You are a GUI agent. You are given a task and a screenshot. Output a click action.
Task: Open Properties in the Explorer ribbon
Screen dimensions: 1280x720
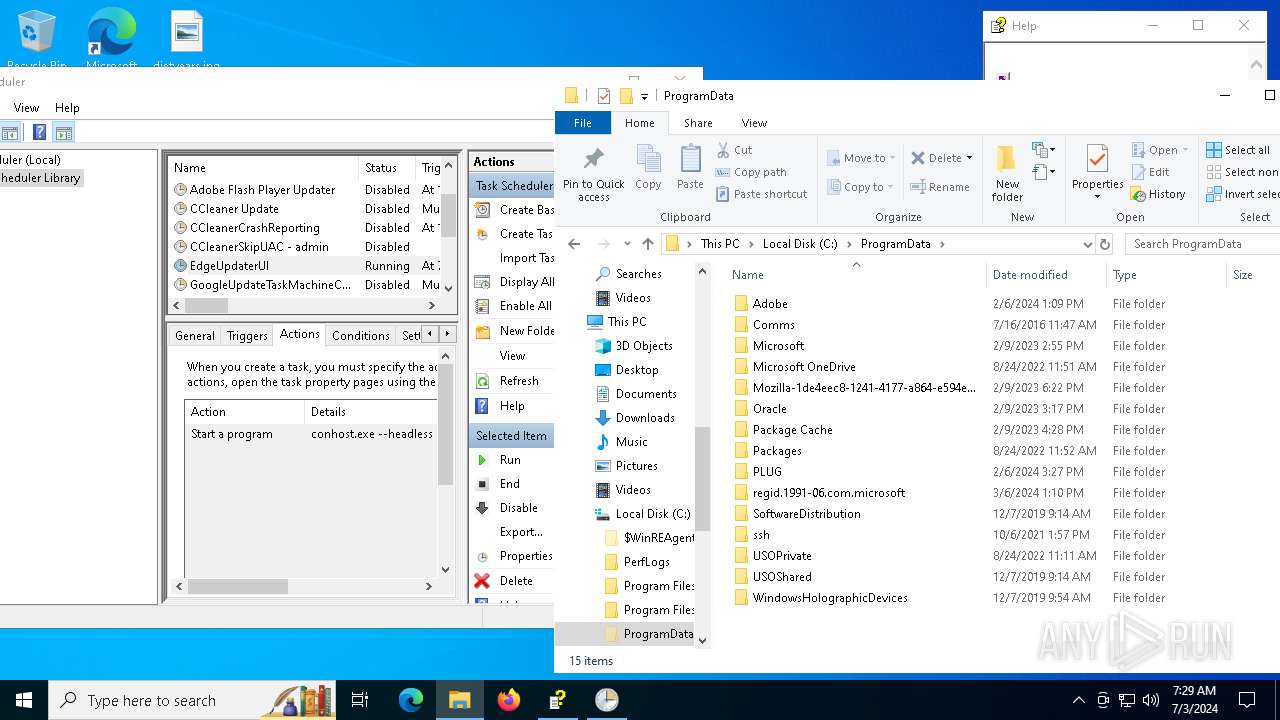[x=1097, y=173]
